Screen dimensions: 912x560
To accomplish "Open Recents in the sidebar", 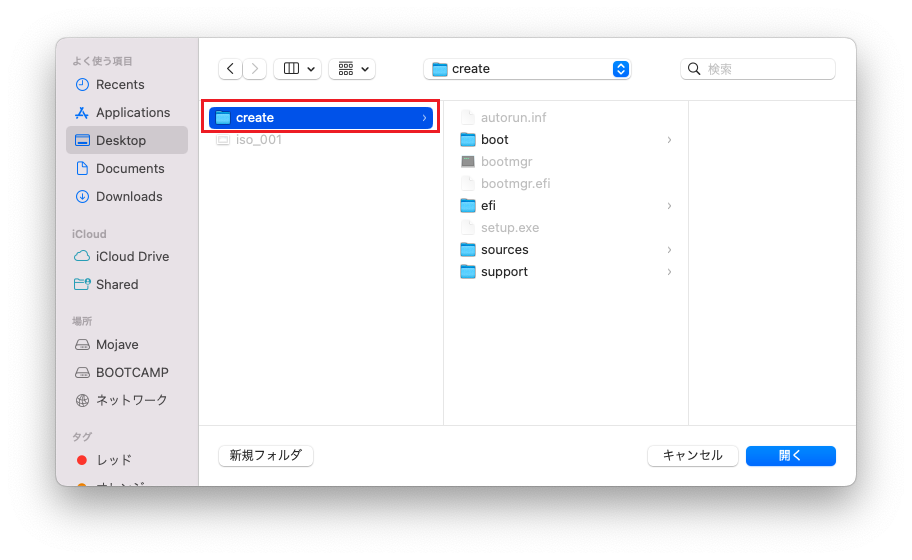I will pyautogui.click(x=127, y=84).
